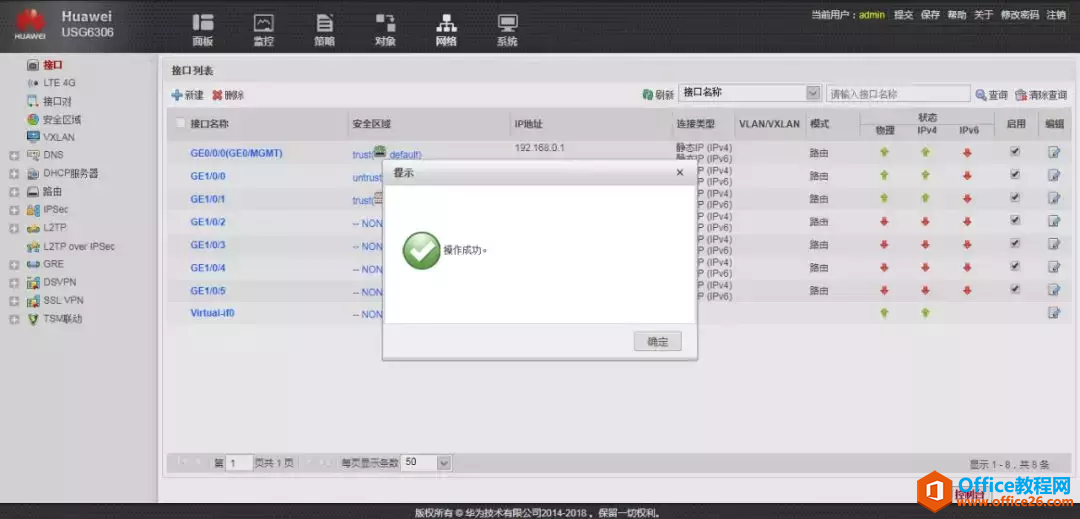Click 关于 in the top bar
This screenshot has height=519, width=1080.
984,14
